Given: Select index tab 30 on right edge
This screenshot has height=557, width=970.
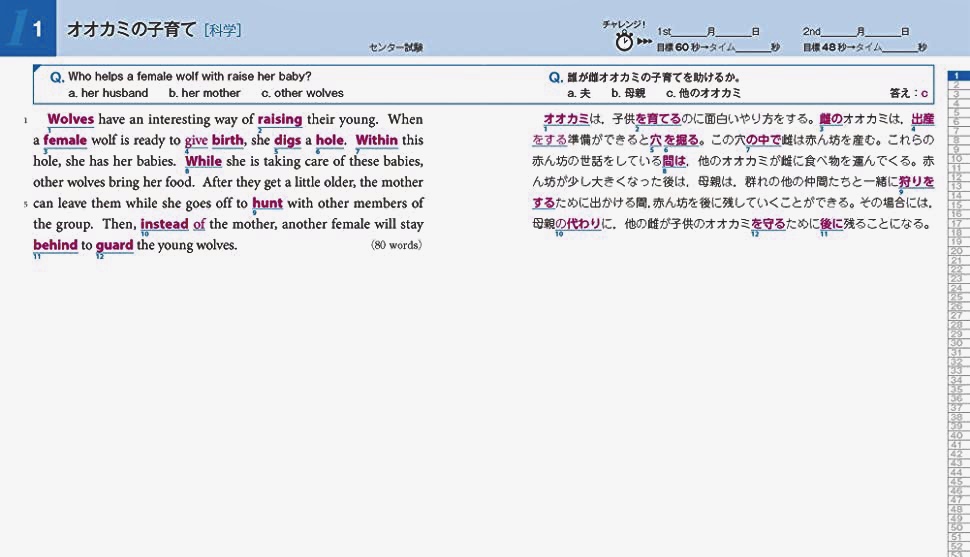Looking at the screenshot, I should 957,343.
